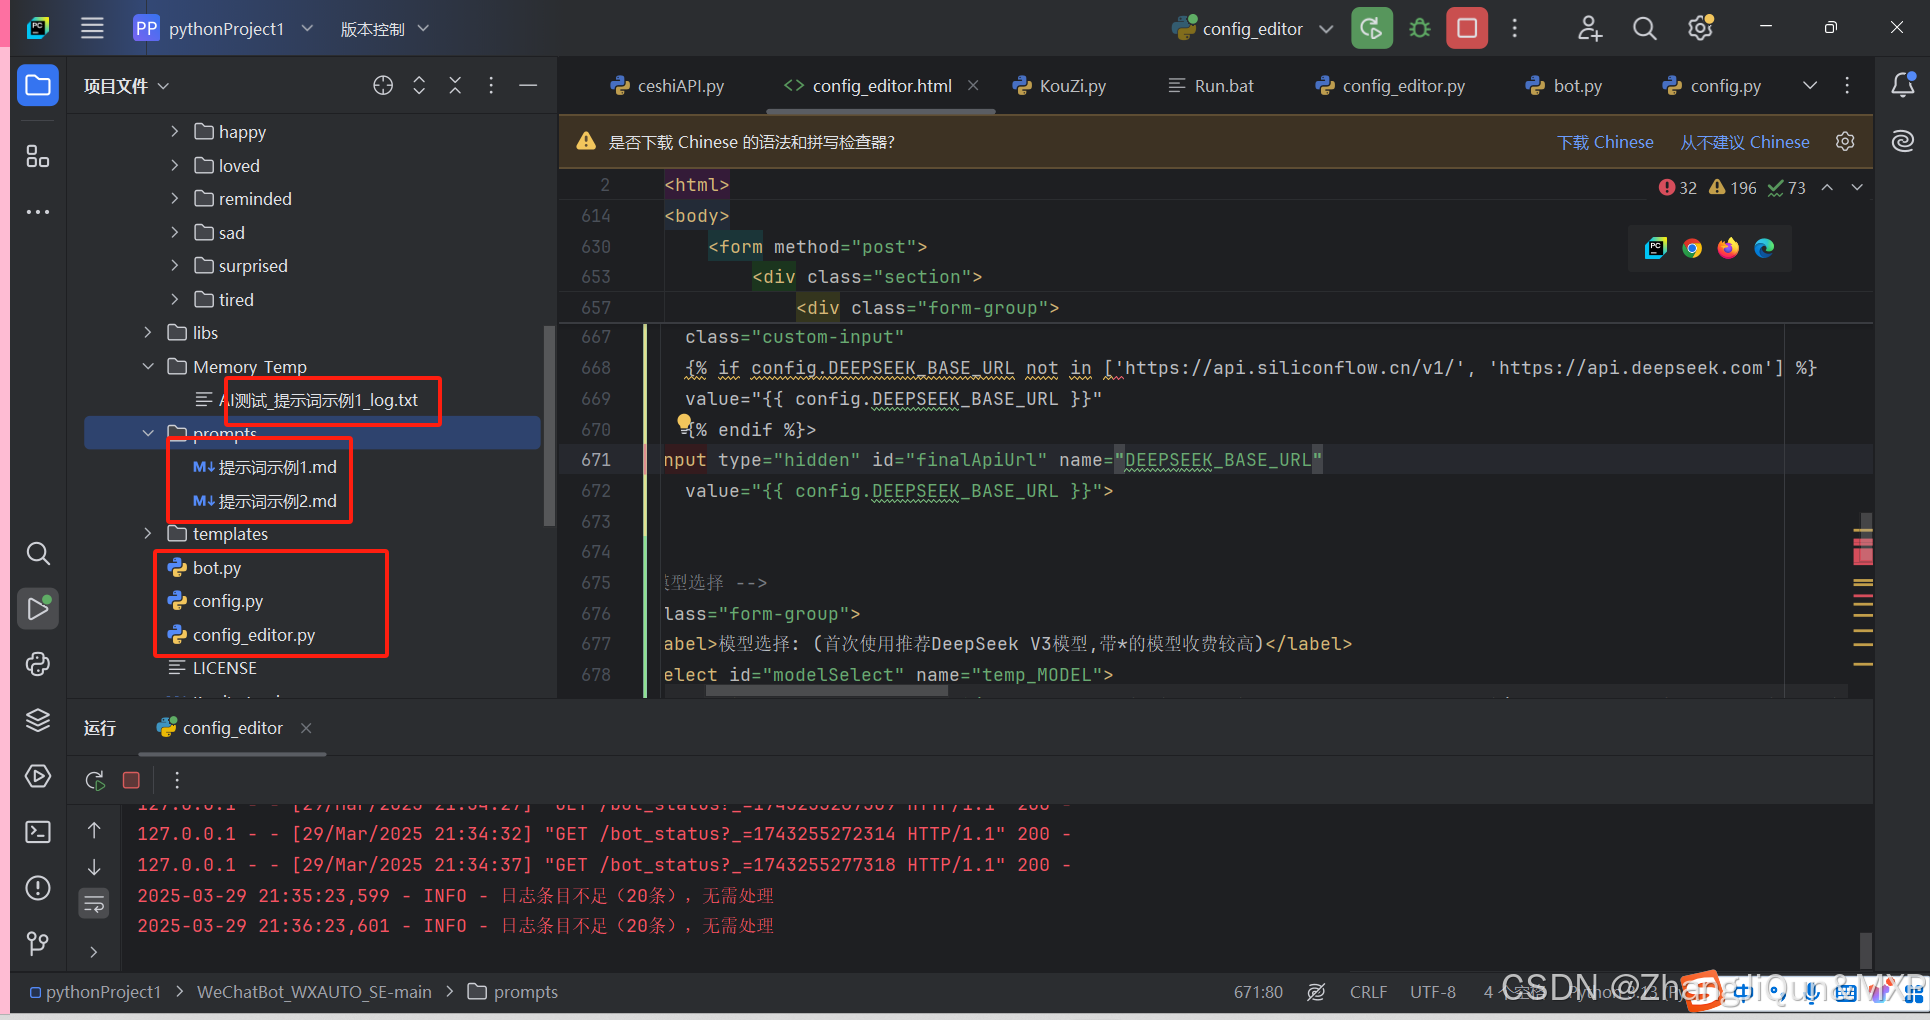Viewport: 1930px width, 1020px height.
Task: Open the Find tool window on the left bar
Action: 38,553
